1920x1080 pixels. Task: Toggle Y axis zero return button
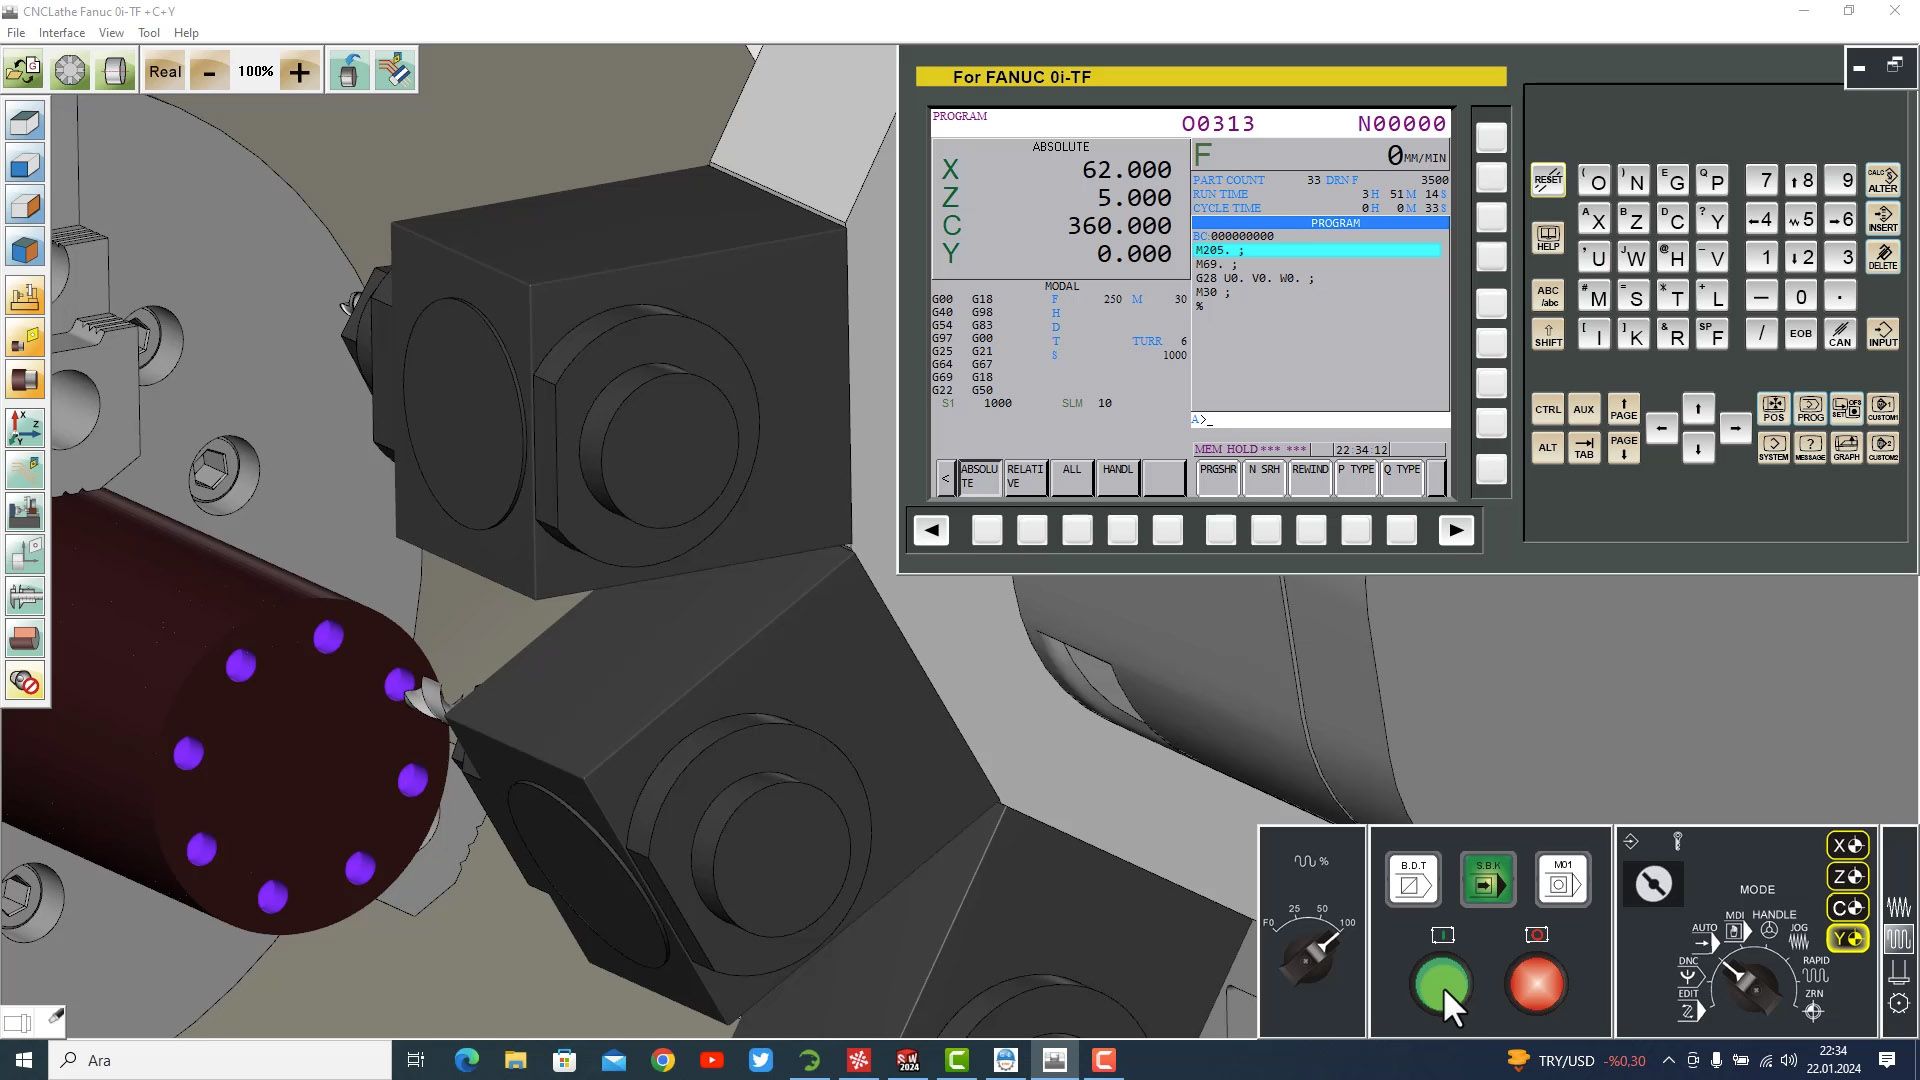point(1847,938)
